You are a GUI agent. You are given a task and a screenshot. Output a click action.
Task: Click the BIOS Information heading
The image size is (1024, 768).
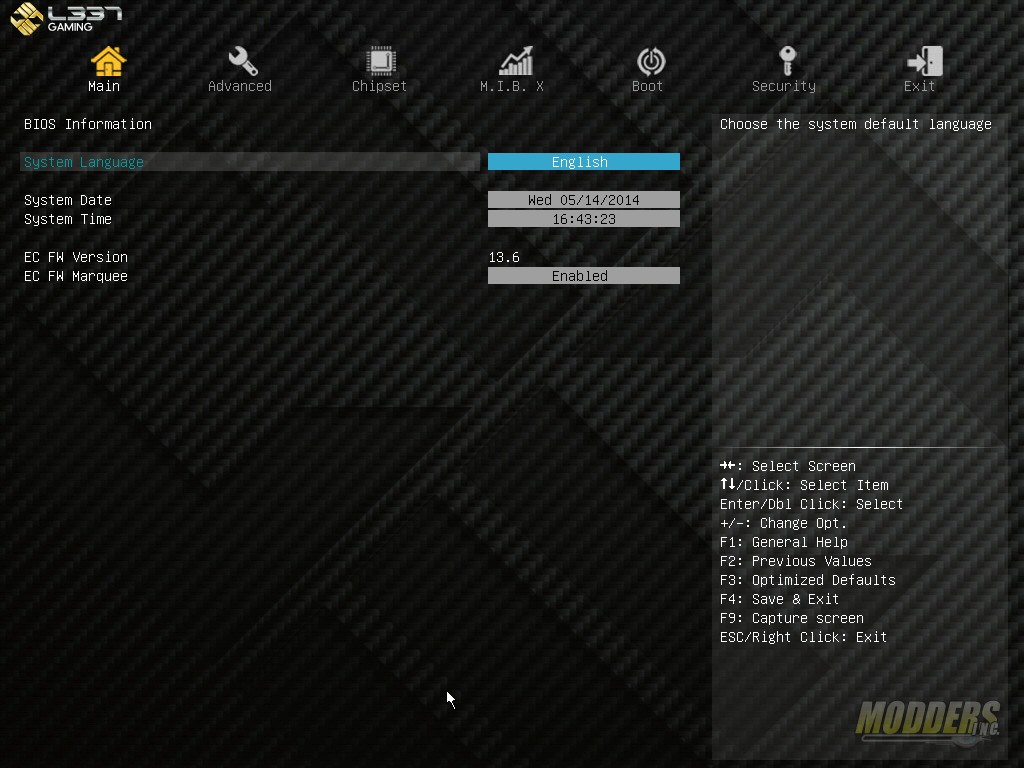click(88, 124)
